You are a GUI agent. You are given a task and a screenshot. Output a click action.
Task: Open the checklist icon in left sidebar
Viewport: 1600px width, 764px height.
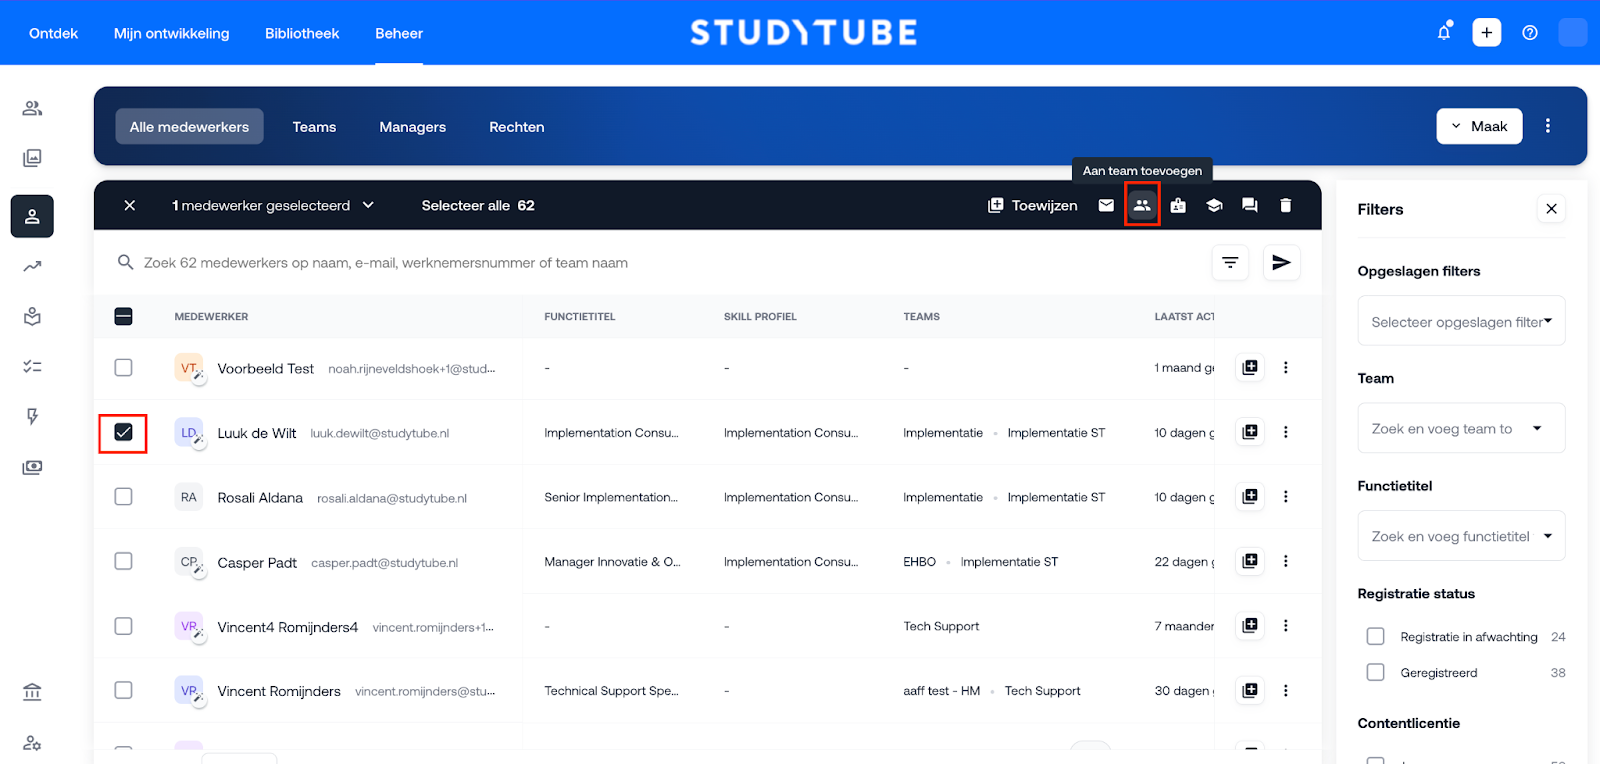click(32, 366)
